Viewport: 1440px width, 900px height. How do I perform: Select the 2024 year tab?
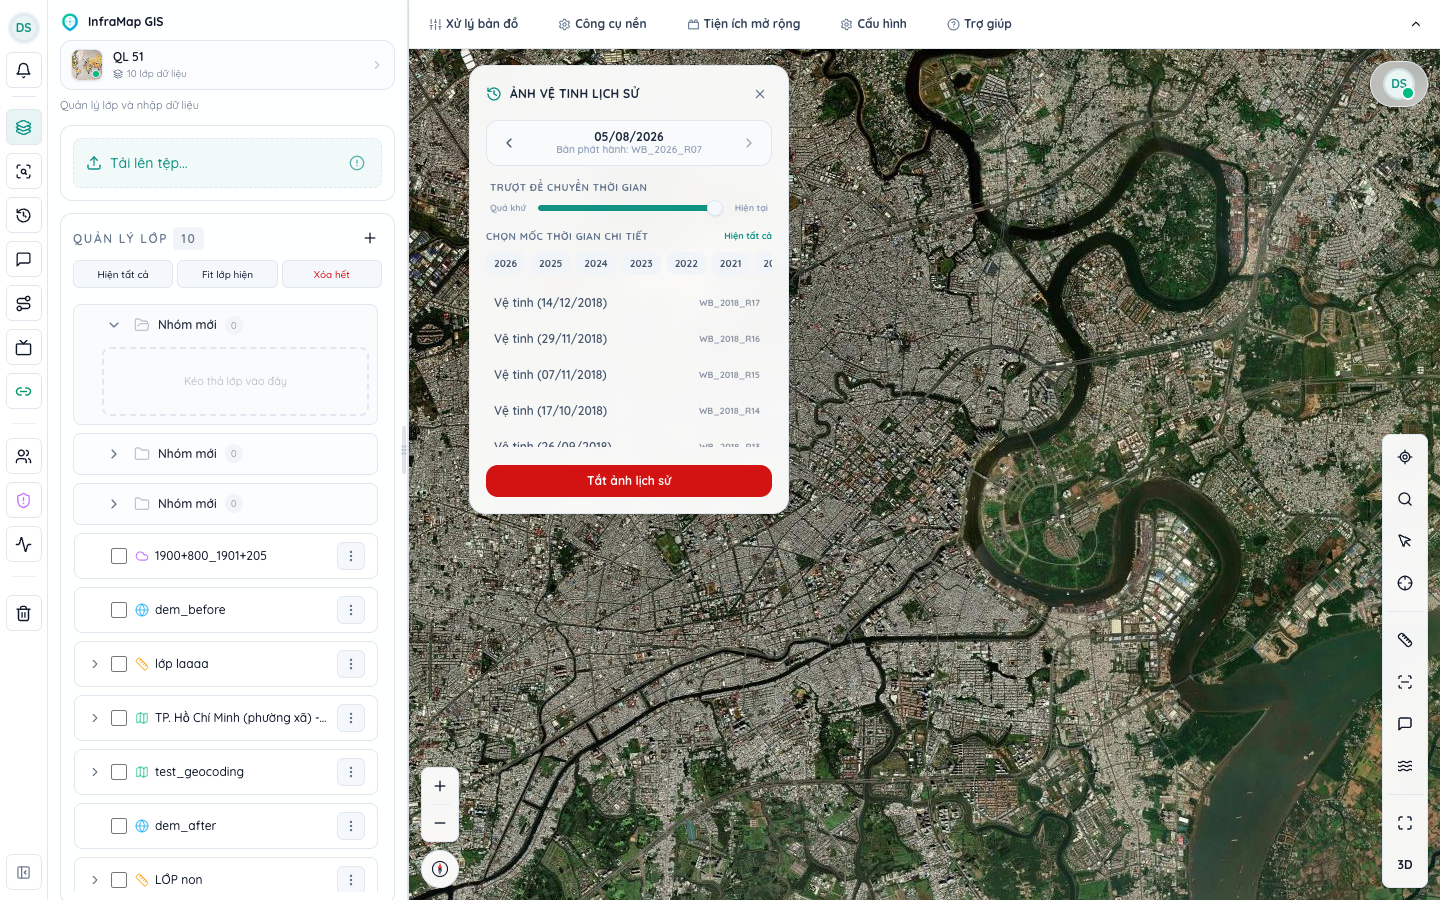click(596, 264)
